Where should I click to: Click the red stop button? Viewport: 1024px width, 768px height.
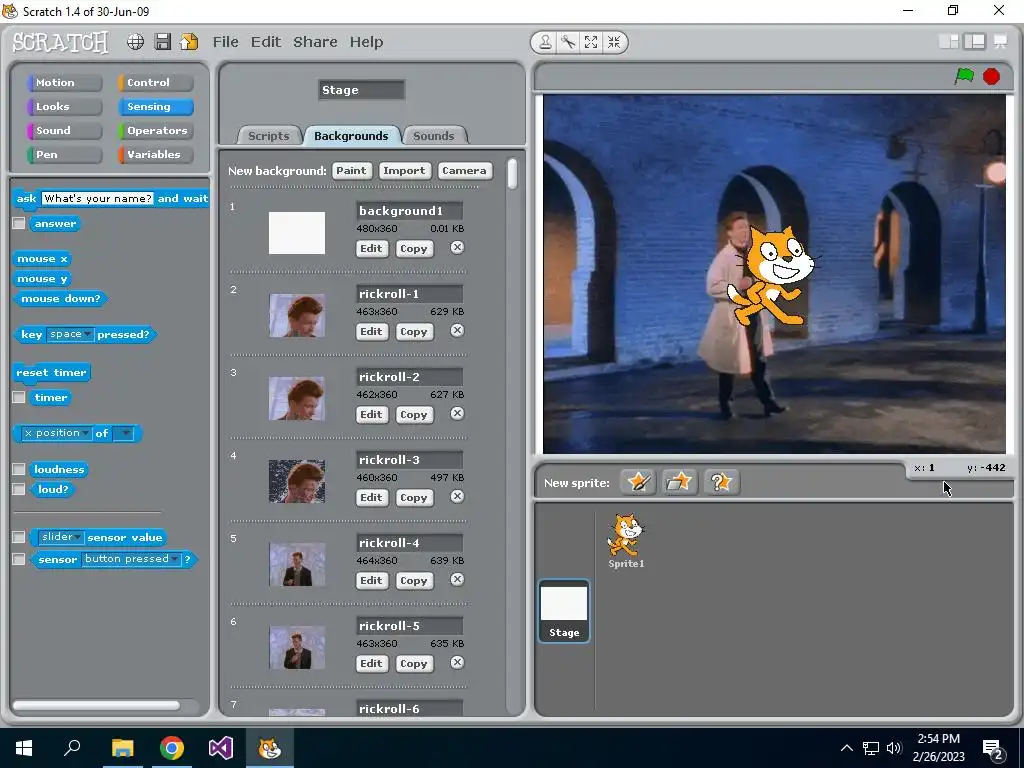[991, 76]
